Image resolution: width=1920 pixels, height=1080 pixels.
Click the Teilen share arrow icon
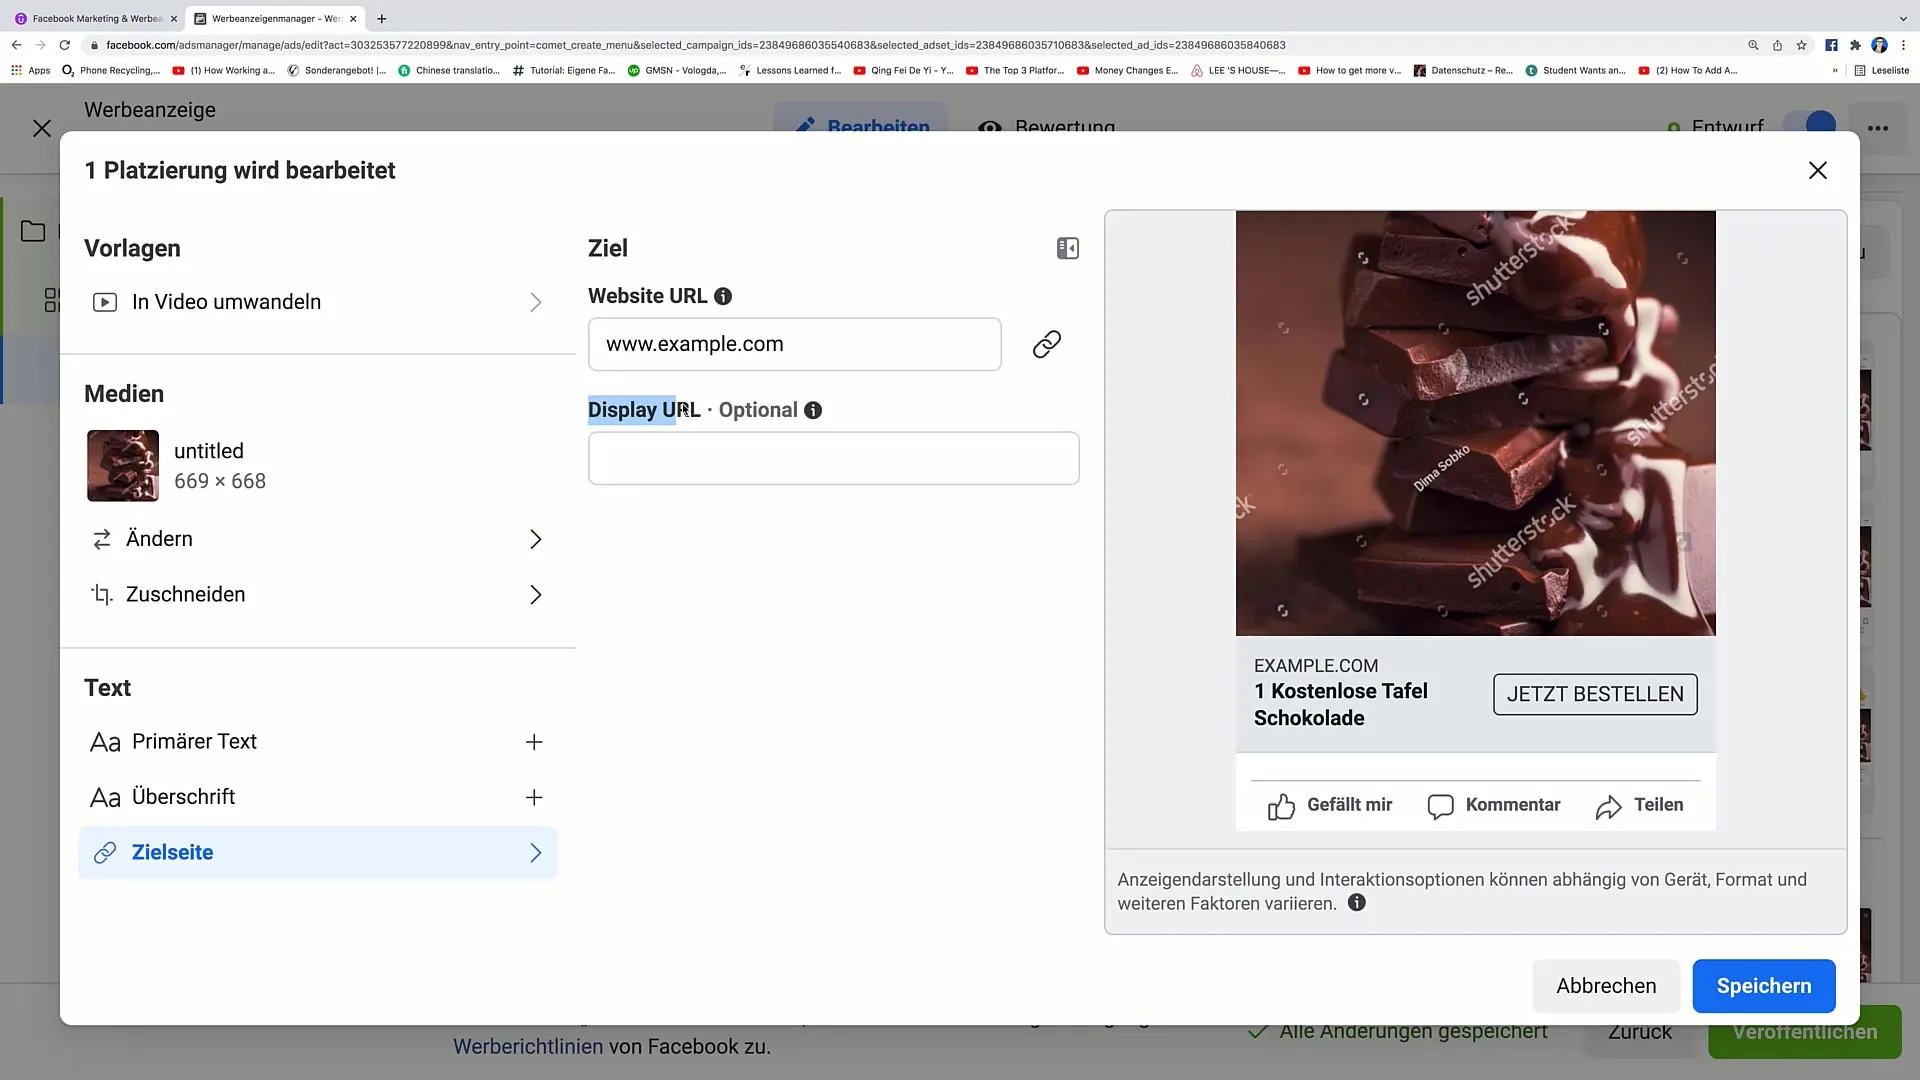coord(1608,806)
